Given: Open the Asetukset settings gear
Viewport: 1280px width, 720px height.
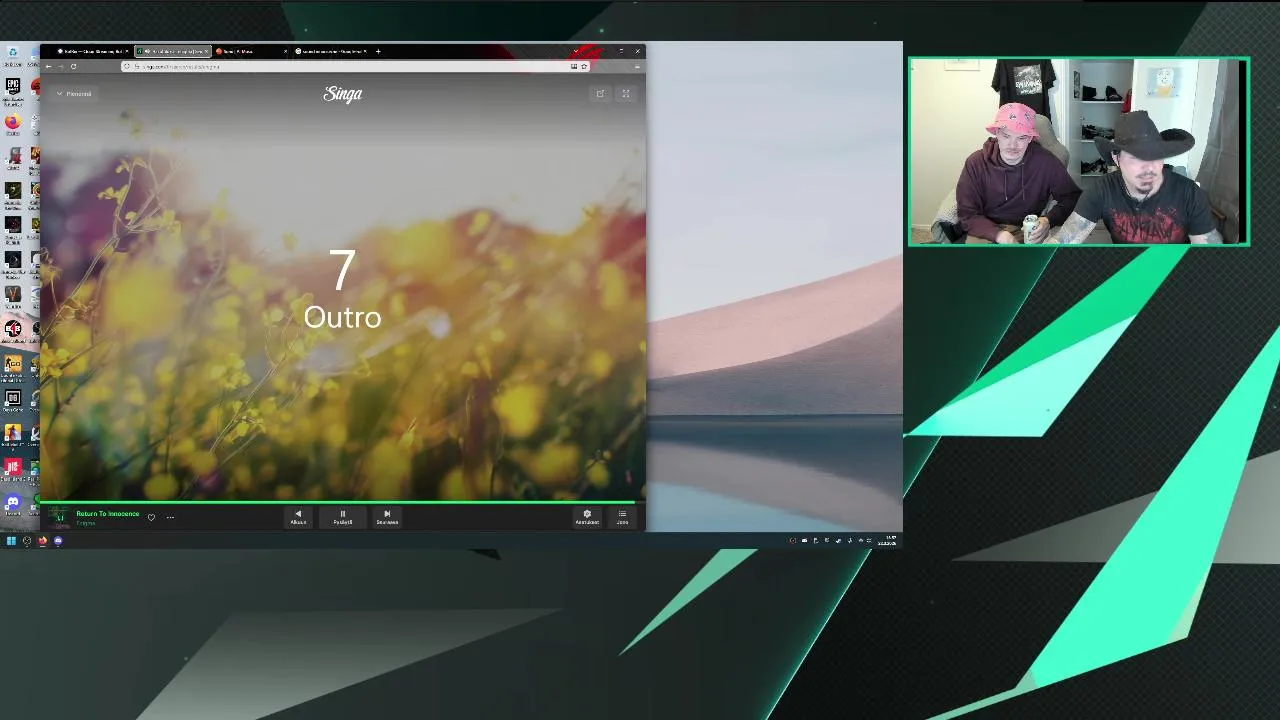Looking at the screenshot, I should 587,517.
